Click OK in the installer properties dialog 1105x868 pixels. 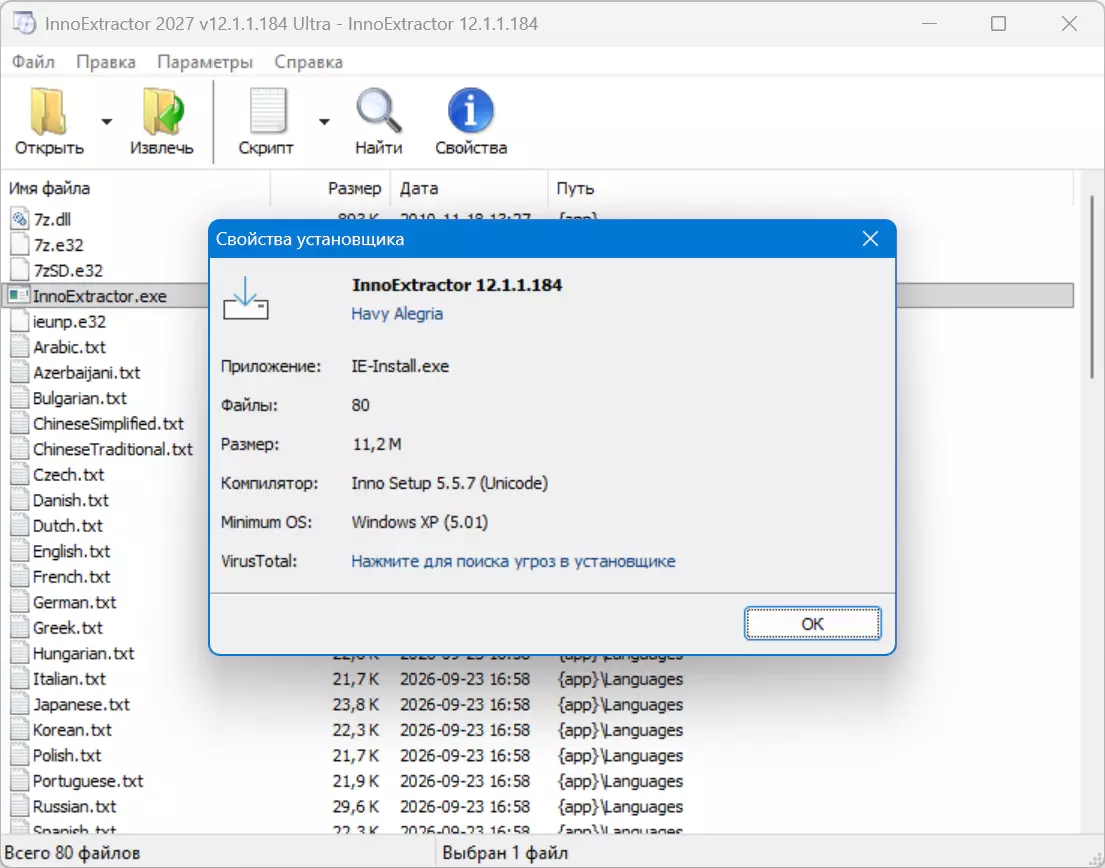(x=812, y=624)
